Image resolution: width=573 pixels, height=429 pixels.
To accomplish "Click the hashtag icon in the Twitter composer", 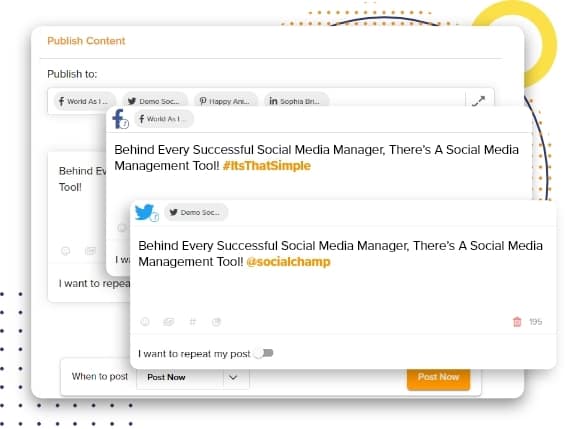I will pos(193,322).
